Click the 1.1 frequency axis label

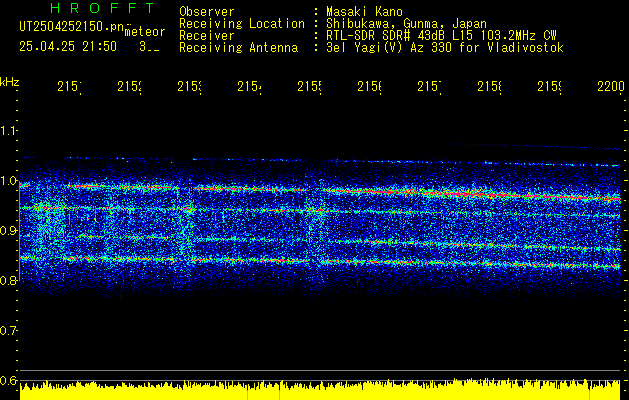[x=9, y=130]
